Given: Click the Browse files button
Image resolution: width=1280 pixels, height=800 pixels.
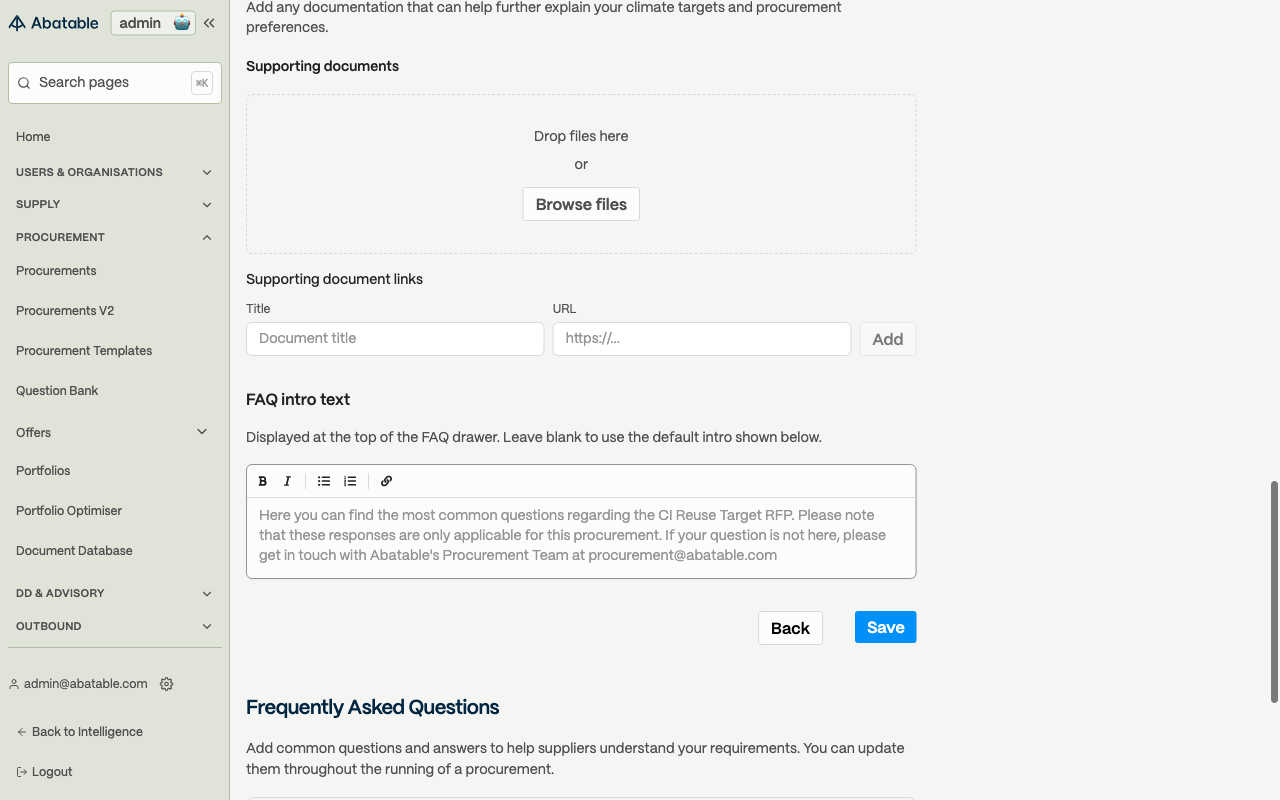Looking at the screenshot, I should [x=581, y=204].
